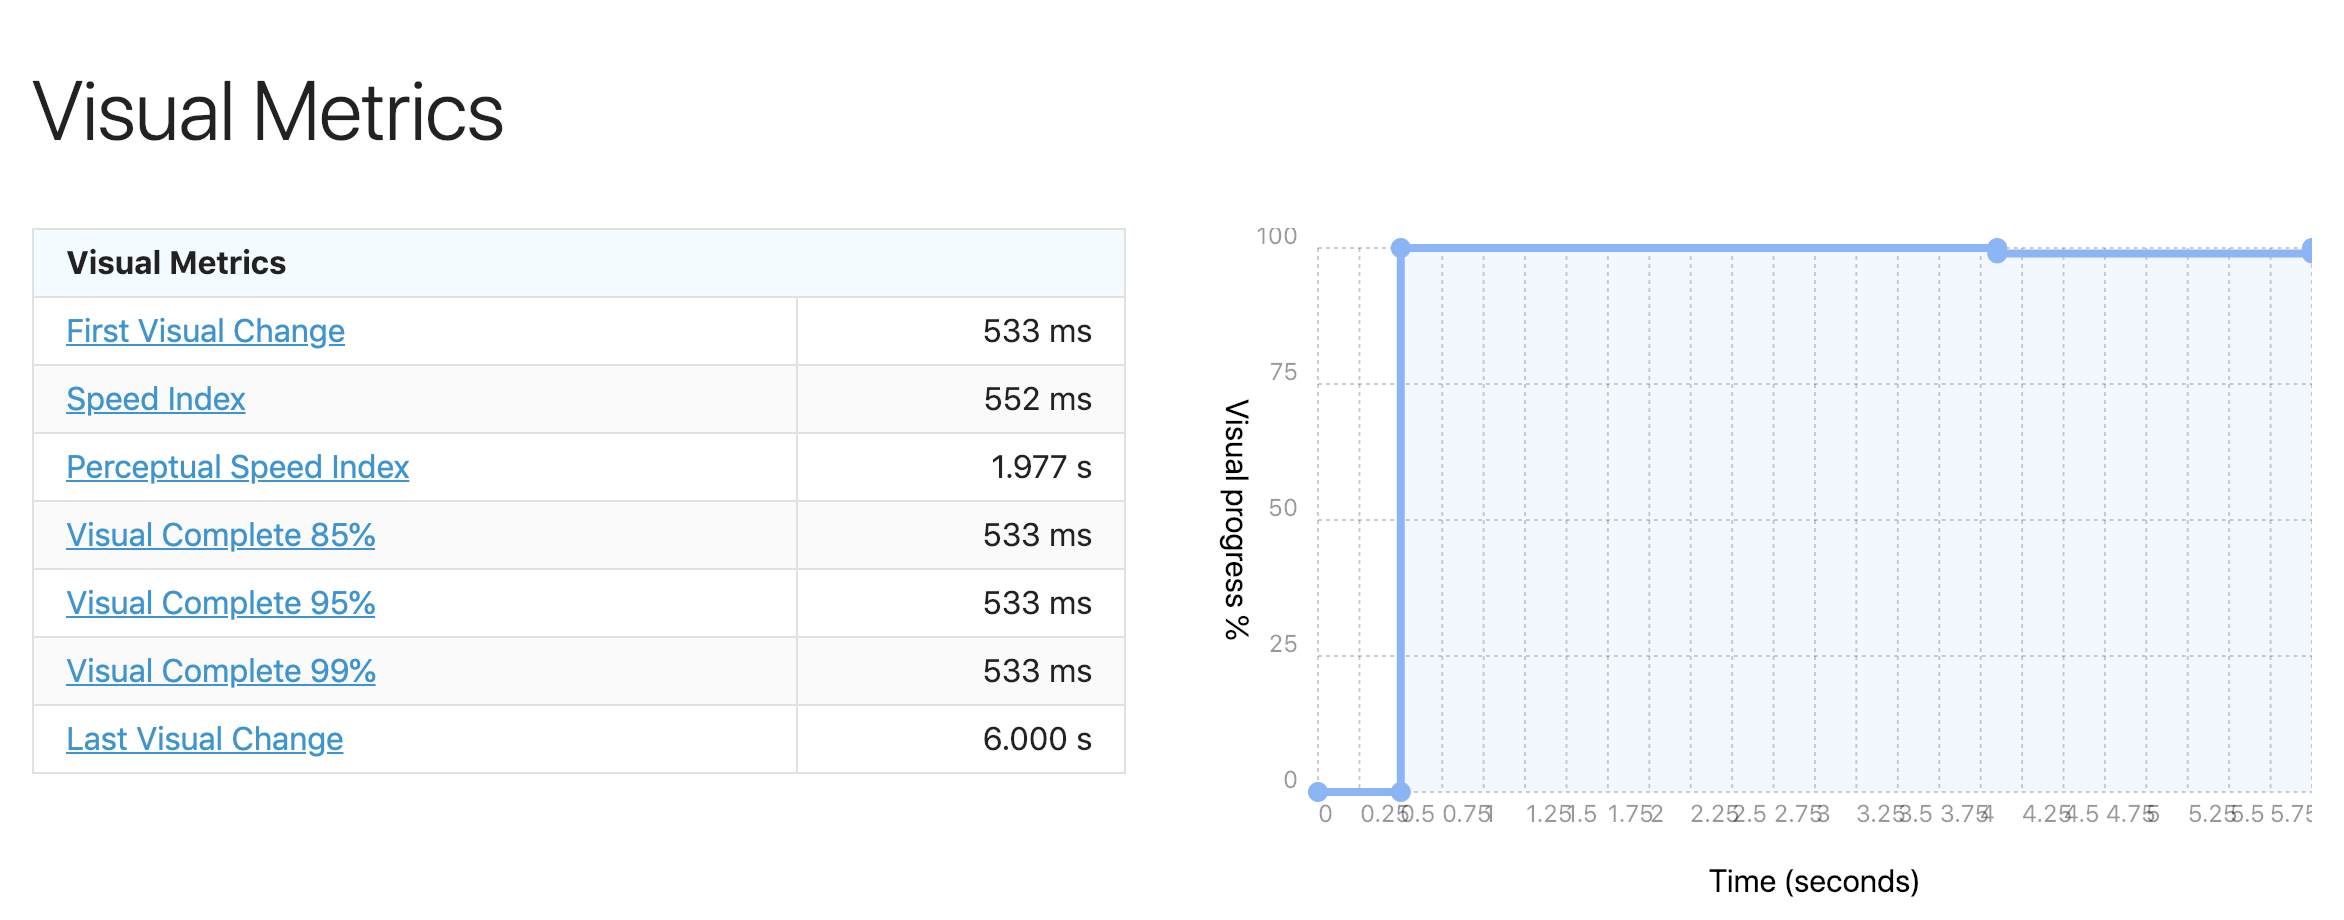Image resolution: width=2344 pixels, height=920 pixels.
Task: Click the 6.000 s value cell
Action: pos(961,739)
